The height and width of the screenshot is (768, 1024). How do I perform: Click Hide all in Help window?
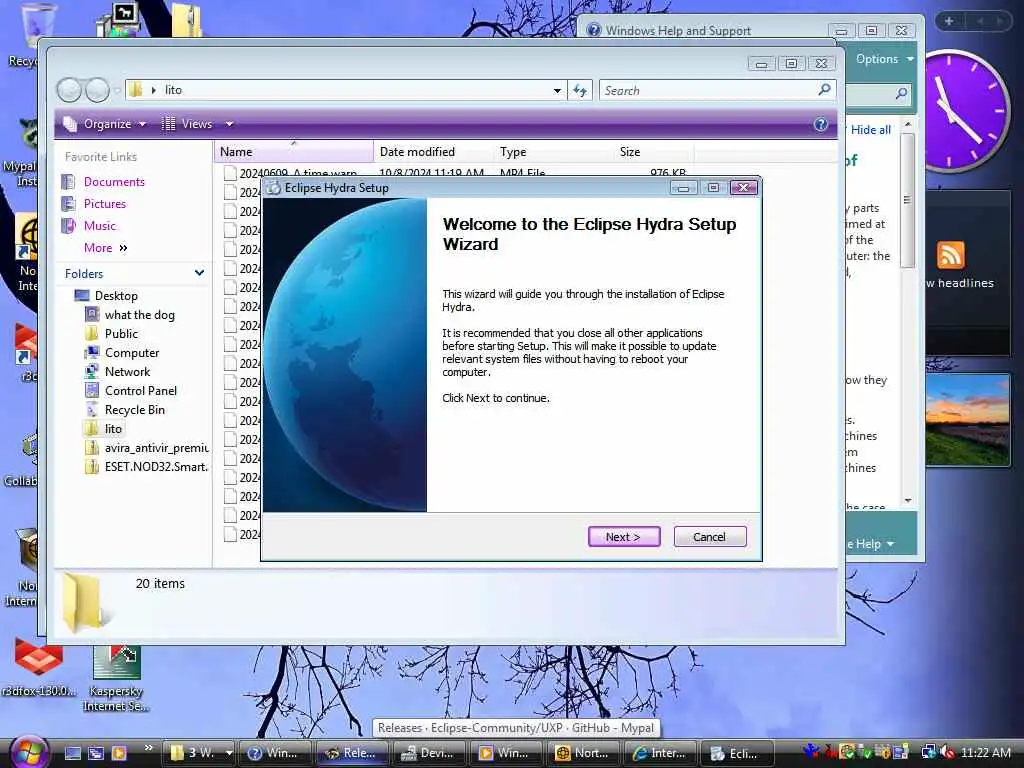pos(871,130)
